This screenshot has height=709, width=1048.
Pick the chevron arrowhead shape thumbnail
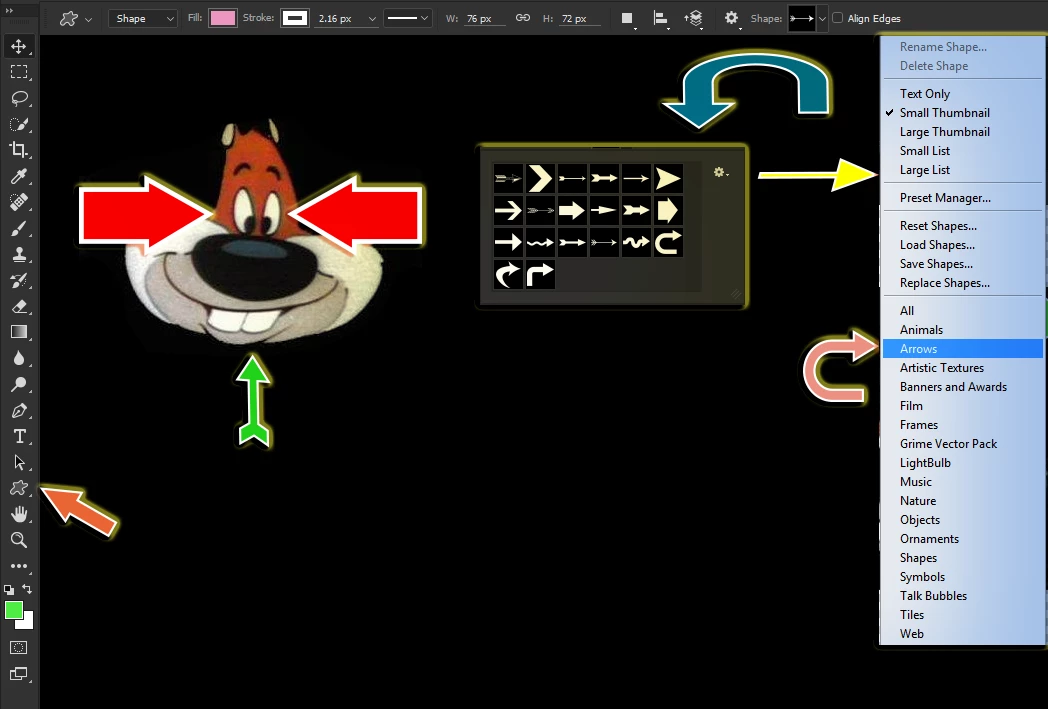click(x=540, y=178)
